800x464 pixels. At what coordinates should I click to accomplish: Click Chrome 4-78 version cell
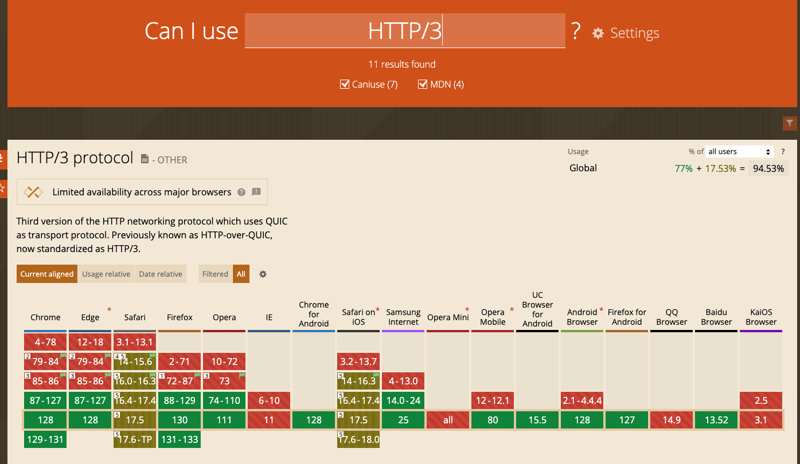(x=45, y=342)
